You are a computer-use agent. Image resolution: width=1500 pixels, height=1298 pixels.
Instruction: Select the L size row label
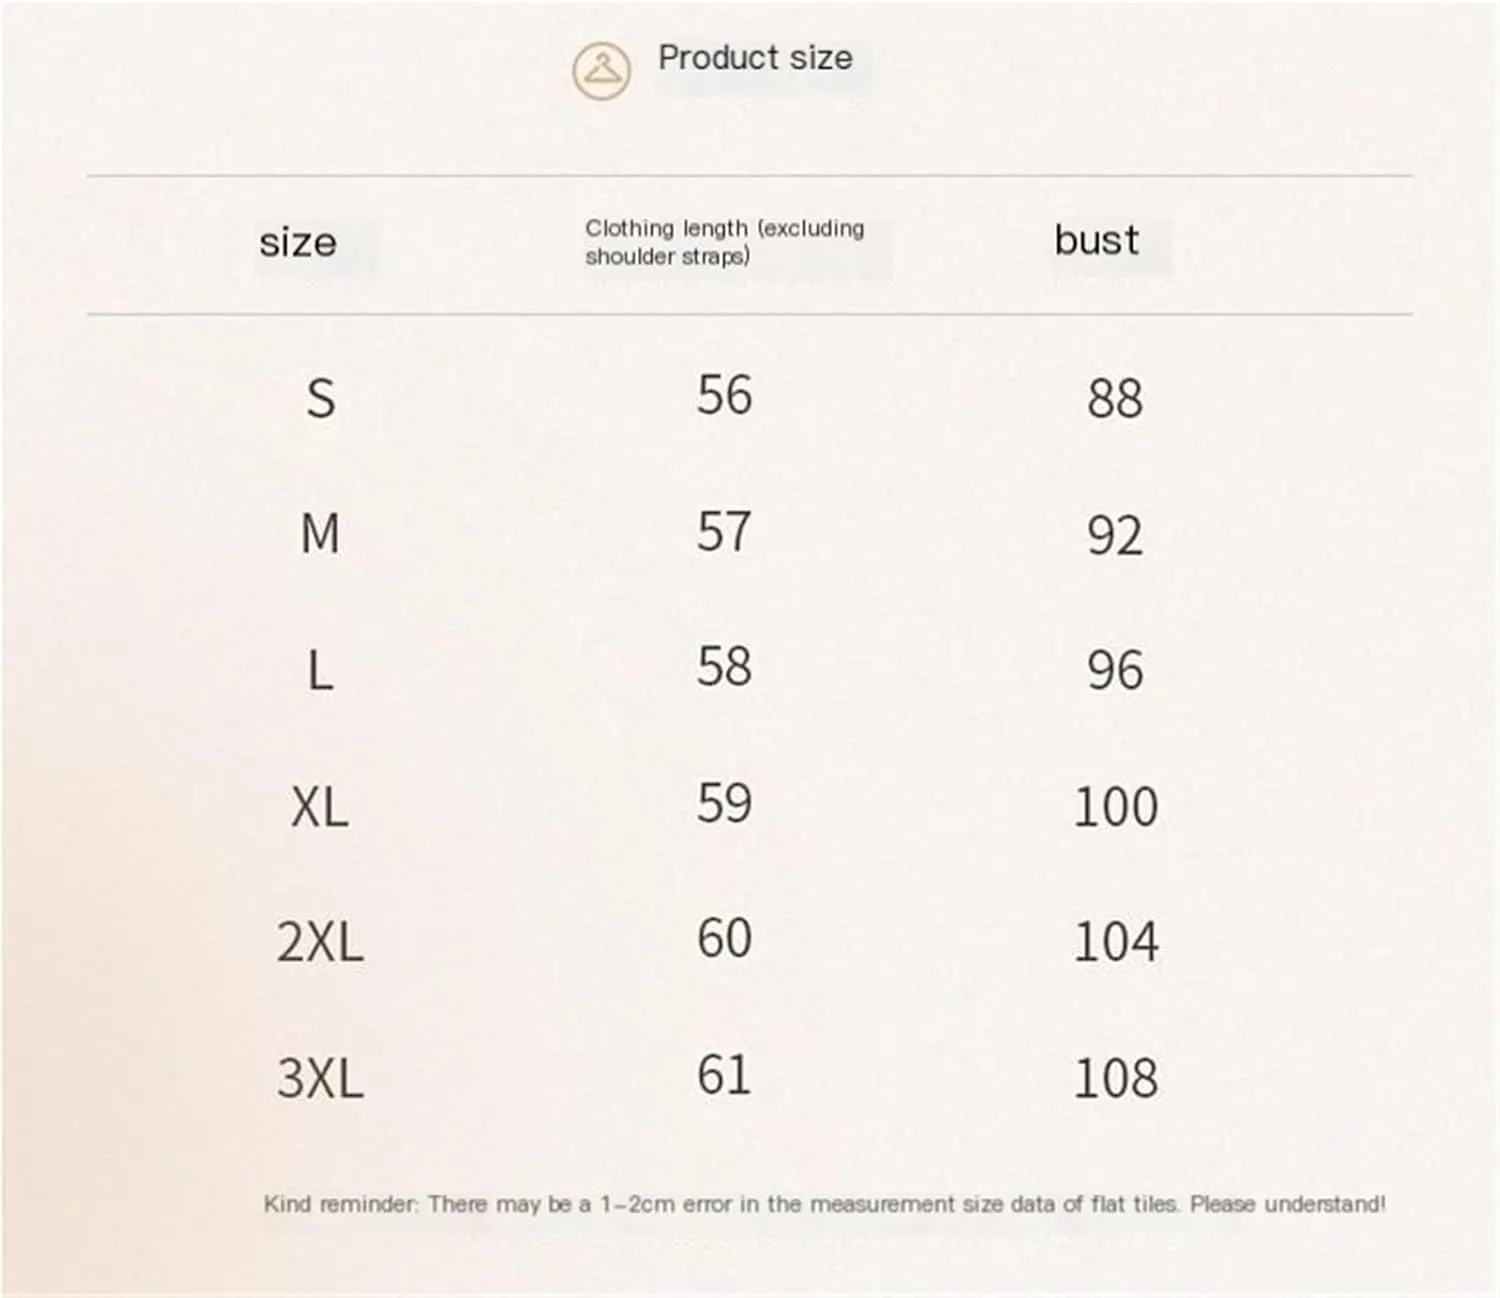tap(320, 670)
